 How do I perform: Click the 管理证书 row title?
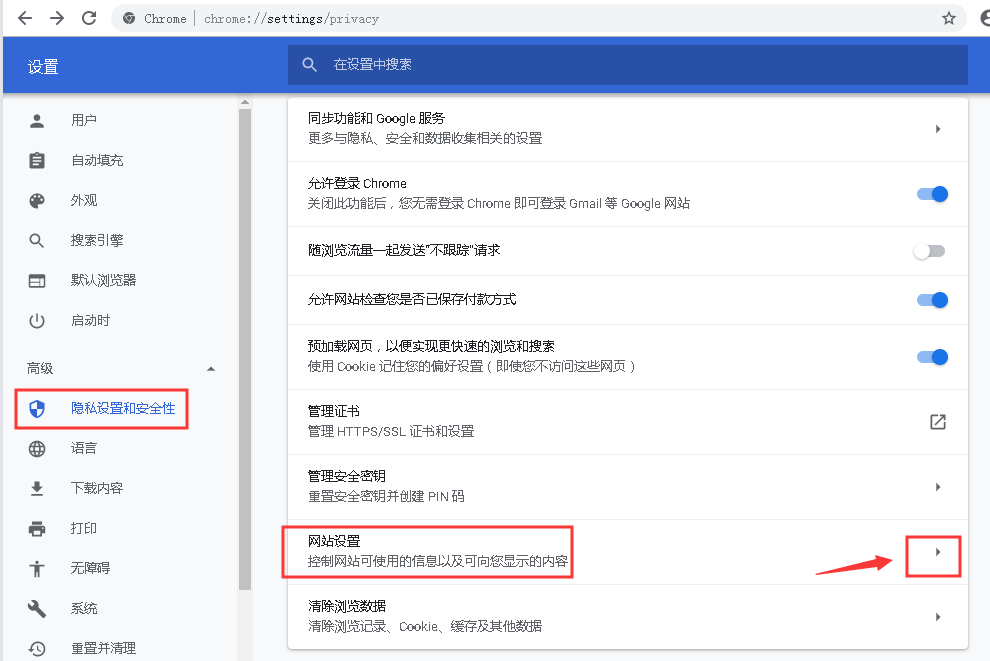pyautogui.click(x=333, y=411)
